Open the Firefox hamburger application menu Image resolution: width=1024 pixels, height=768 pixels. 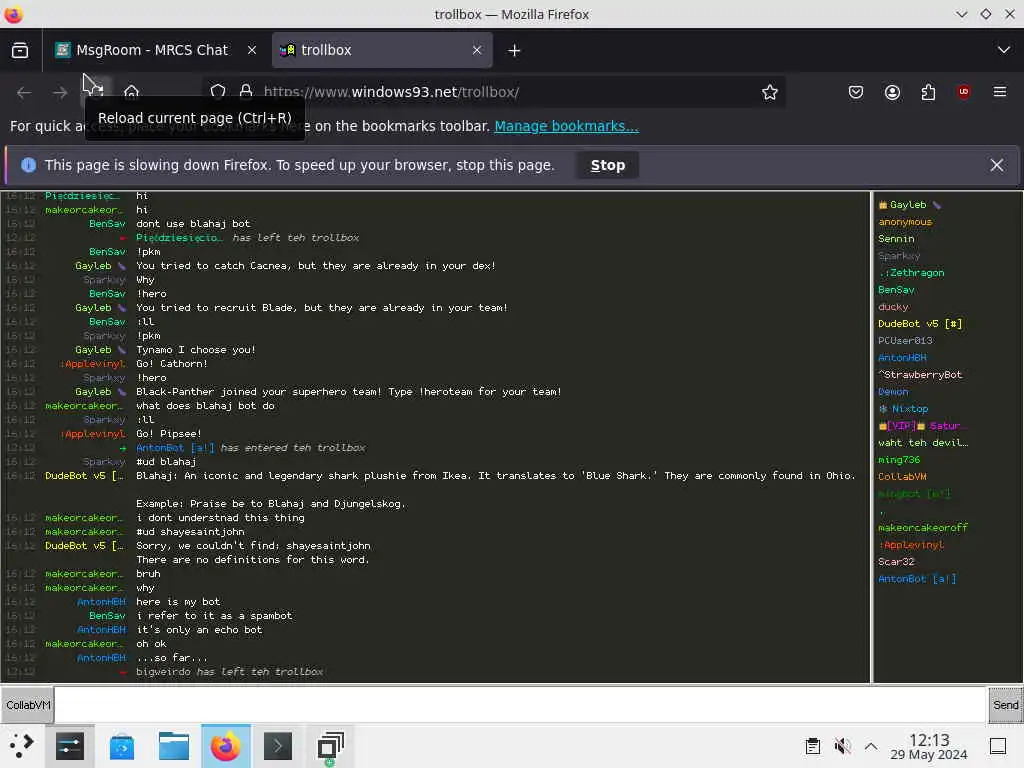(x=1000, y=92)
